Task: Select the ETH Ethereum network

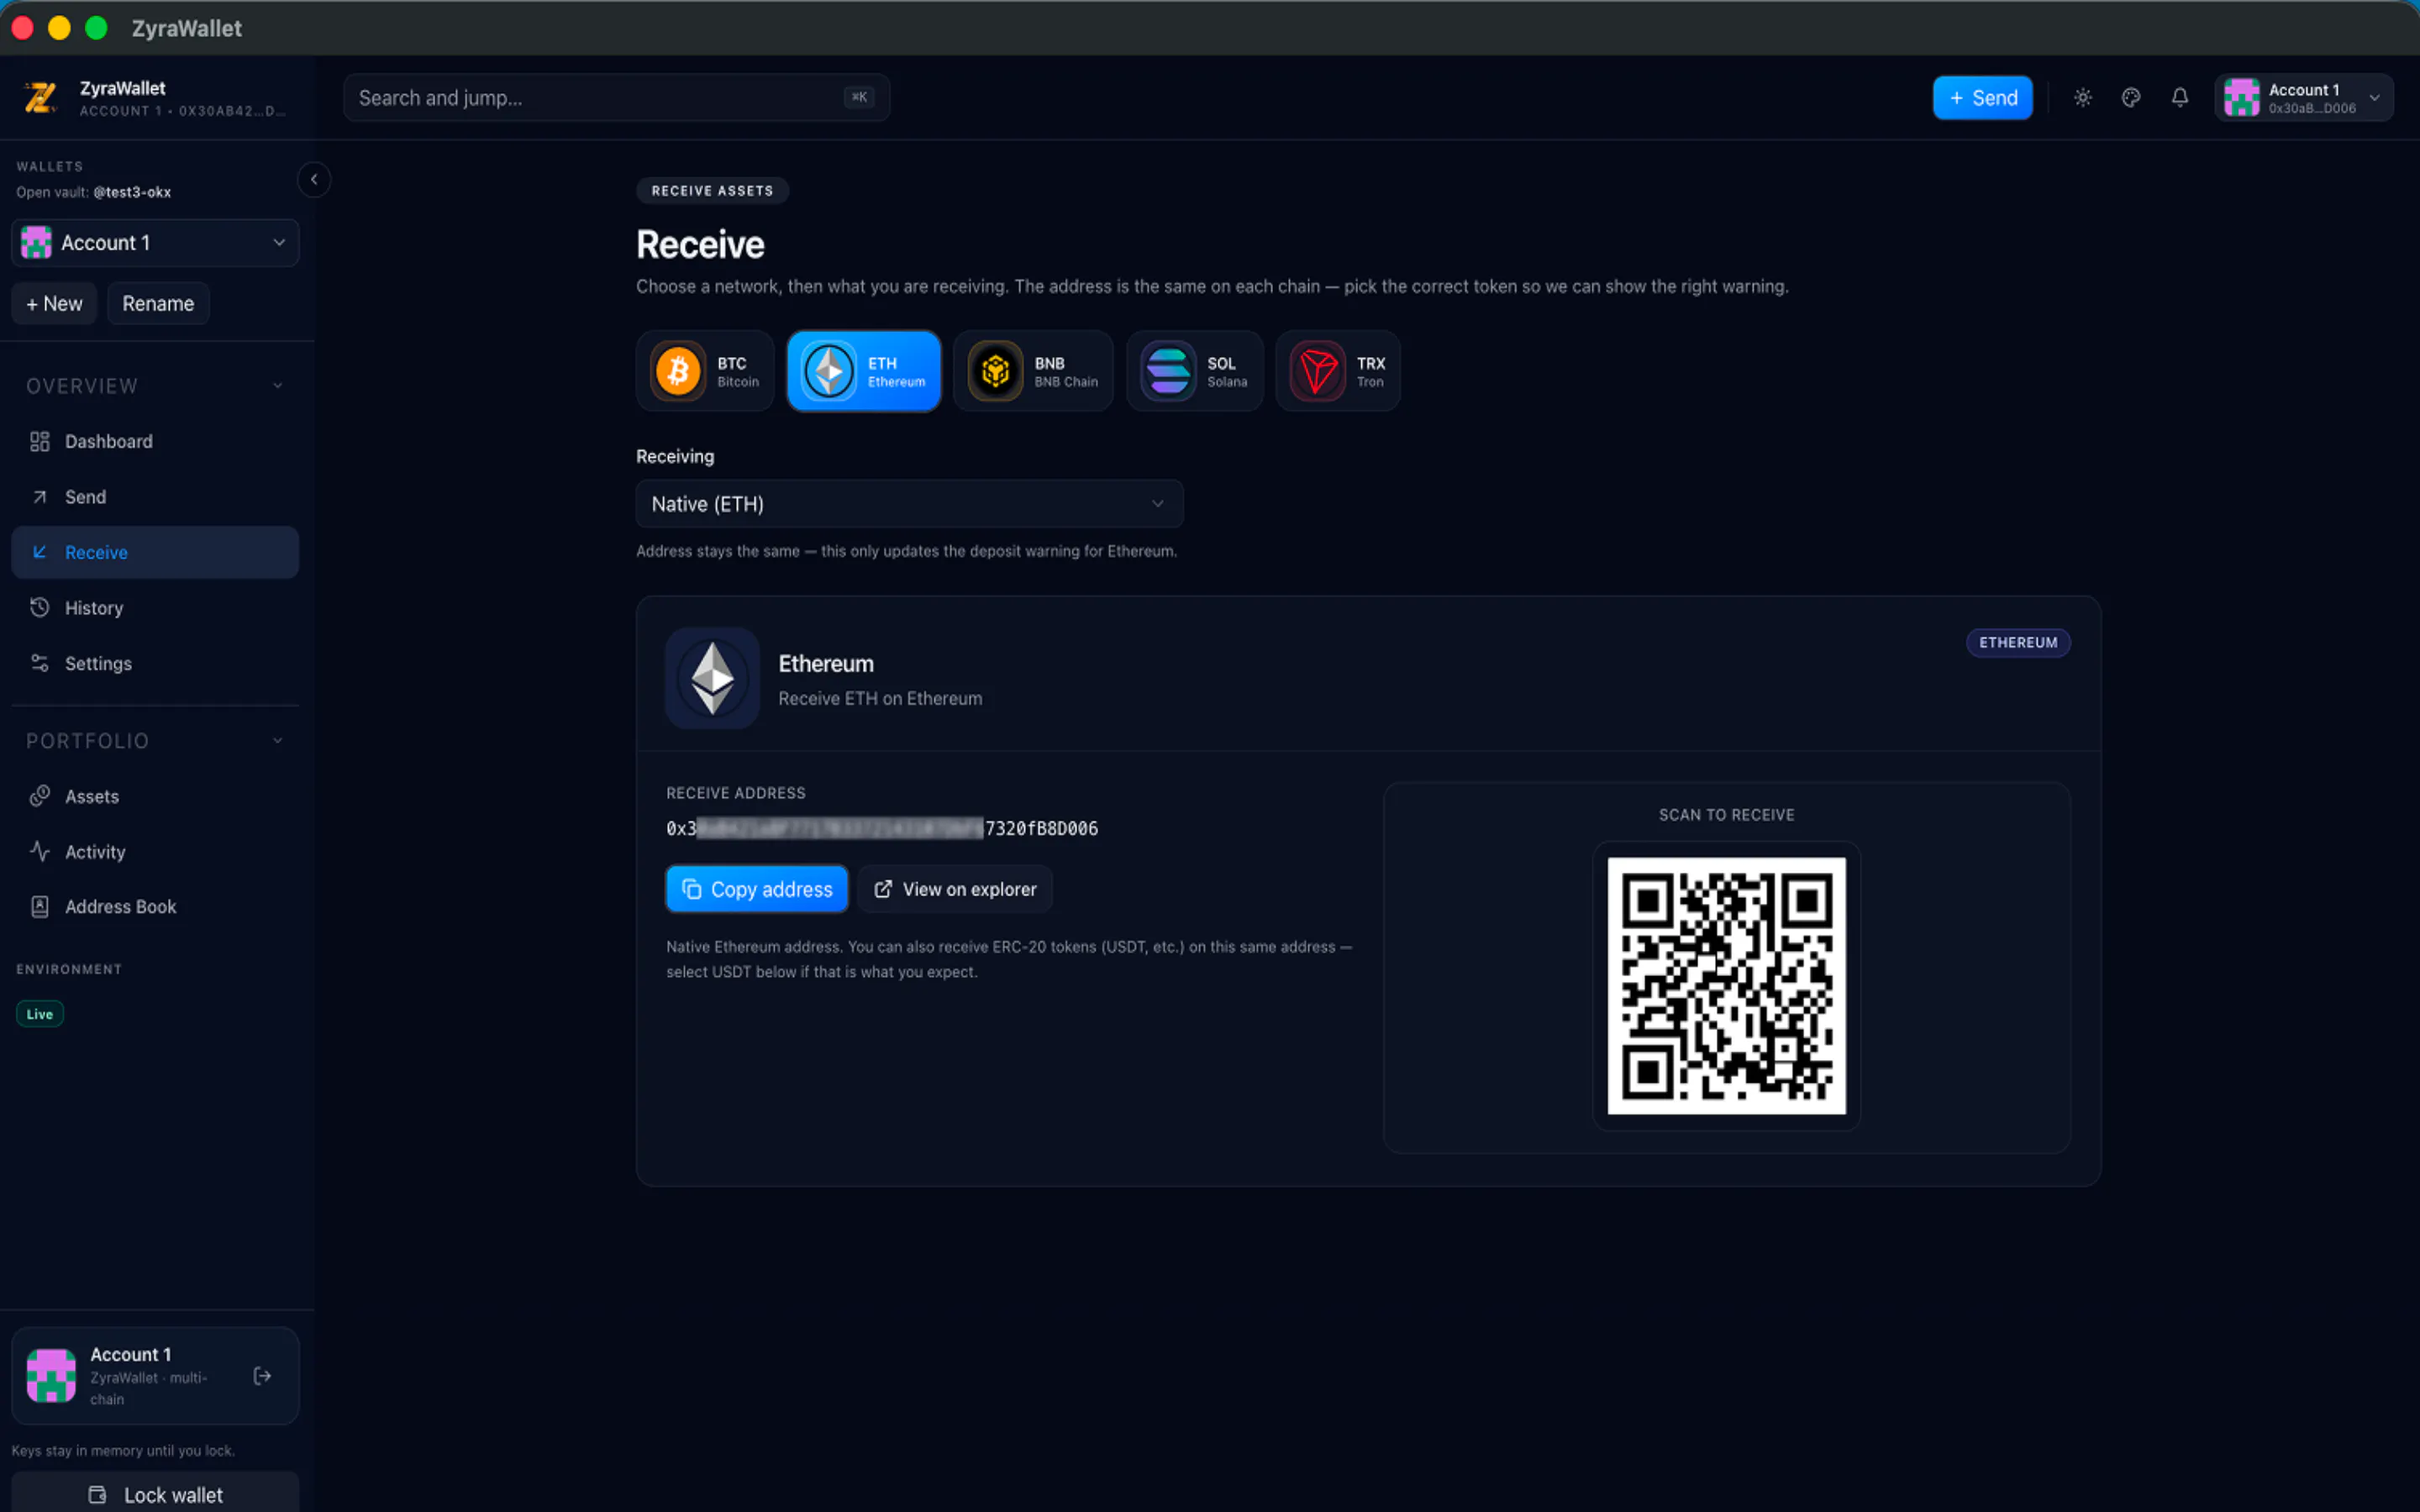Action: click(864, 371)
